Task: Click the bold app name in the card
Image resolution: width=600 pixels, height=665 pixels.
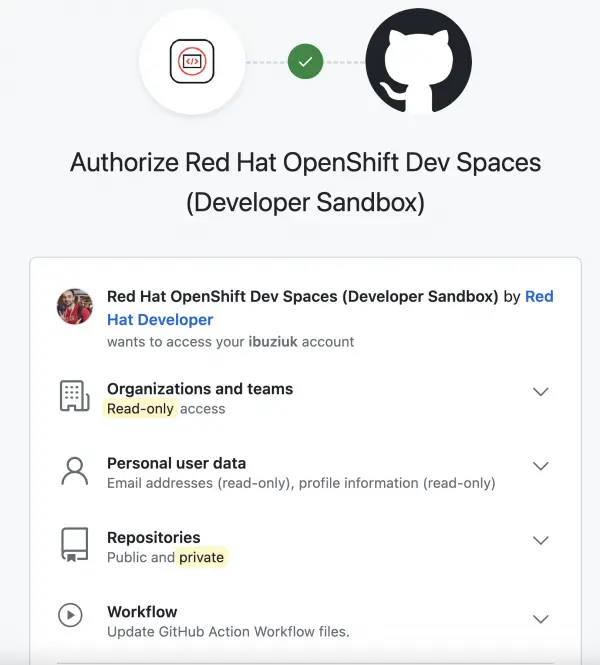Action: [302, 297]
